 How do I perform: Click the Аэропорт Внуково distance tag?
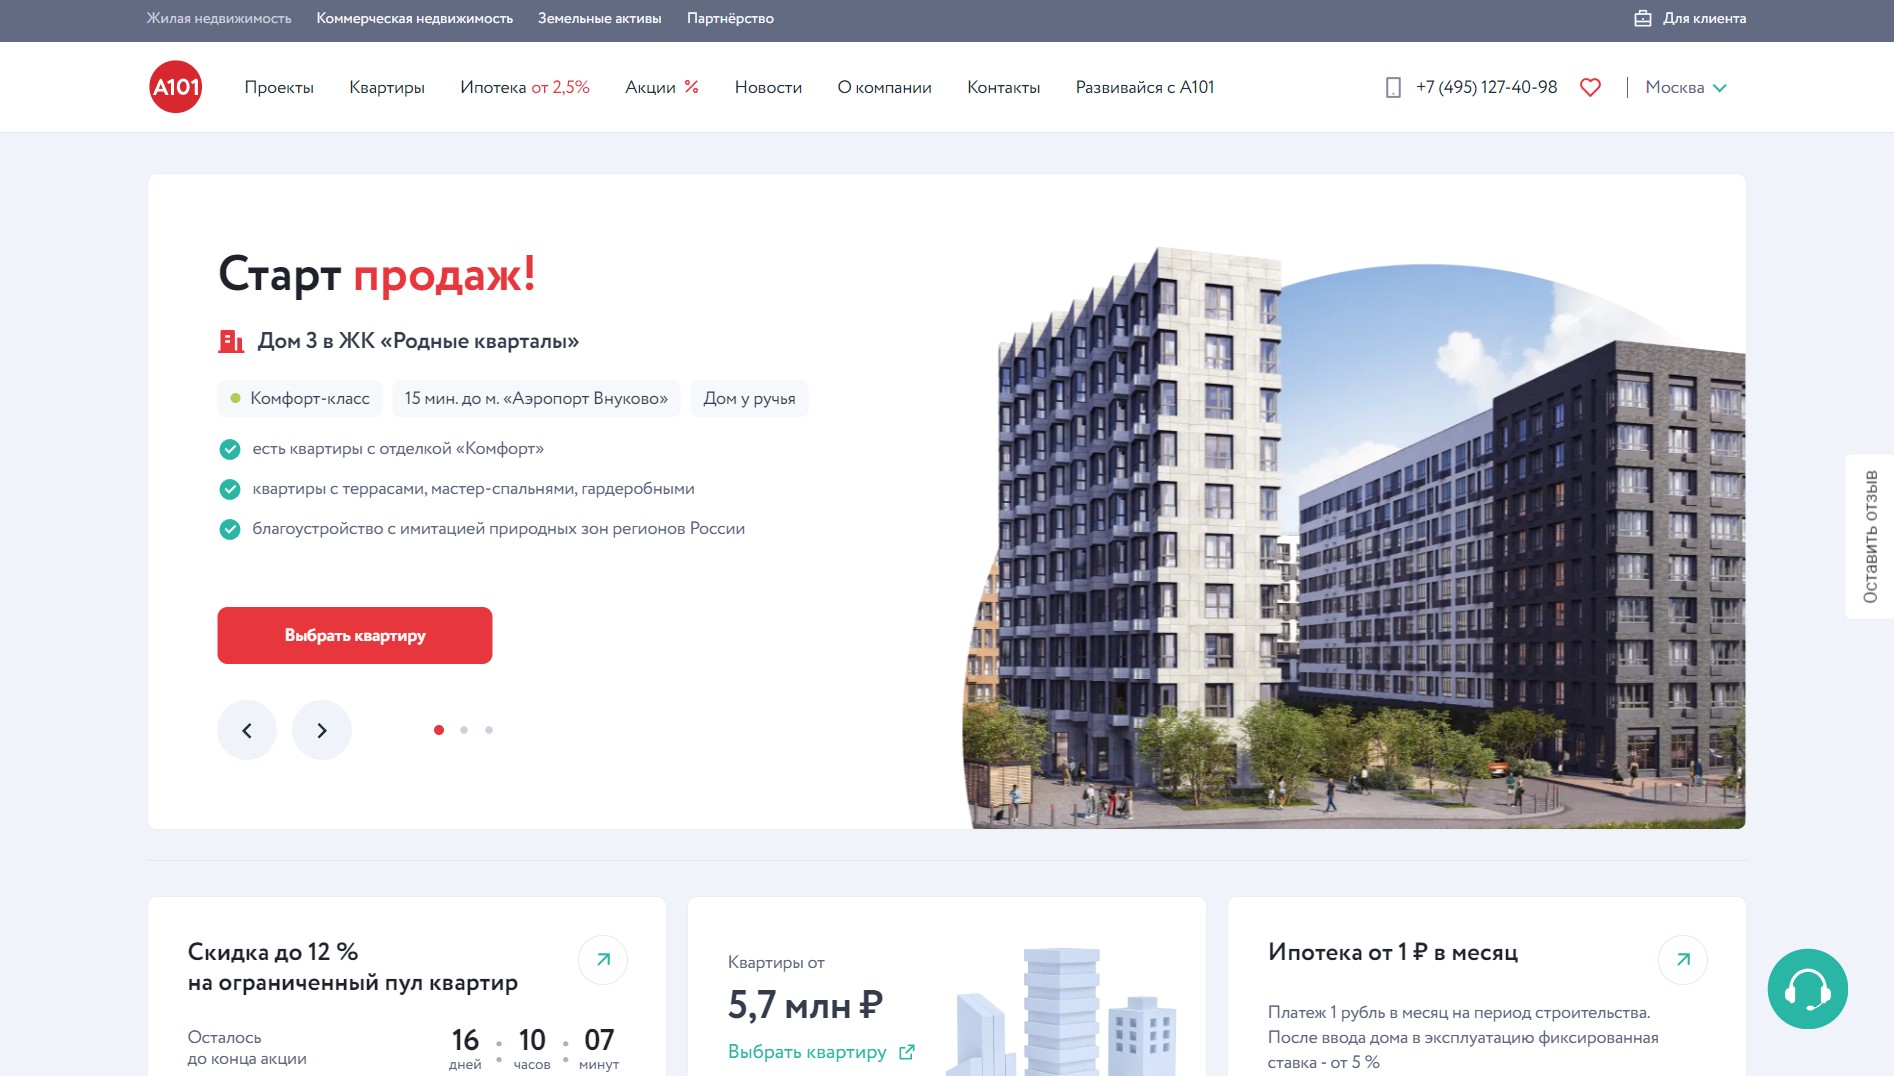[x=536, y=398]
